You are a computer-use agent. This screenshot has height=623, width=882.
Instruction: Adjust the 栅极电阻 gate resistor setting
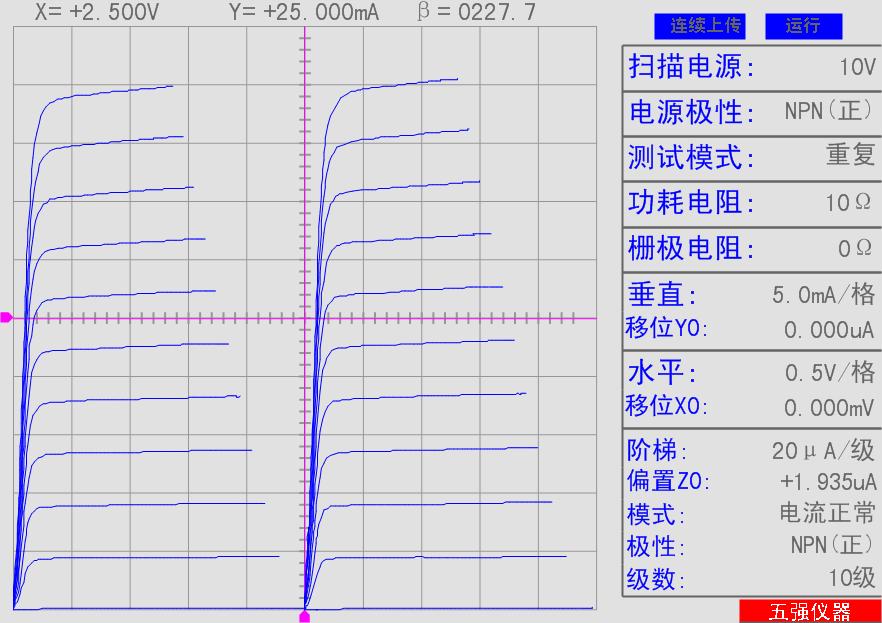(x=751, y=247)
